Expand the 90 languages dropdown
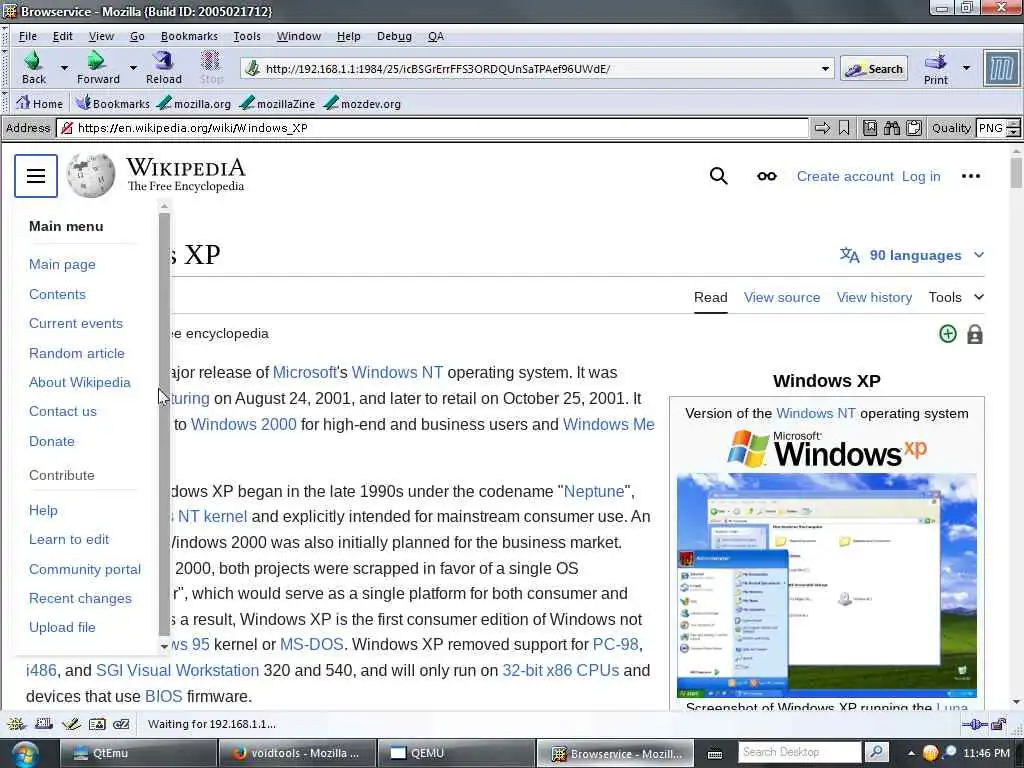1024x768 pixels. 912,255
